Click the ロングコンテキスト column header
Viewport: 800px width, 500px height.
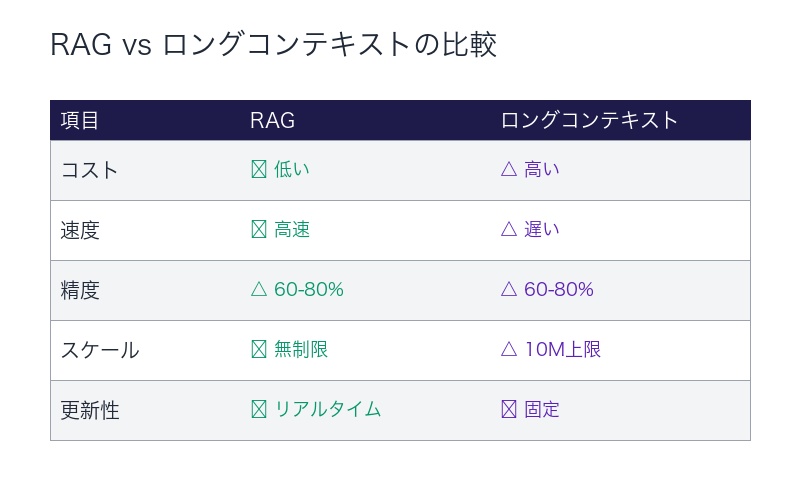tap(589, 121)
